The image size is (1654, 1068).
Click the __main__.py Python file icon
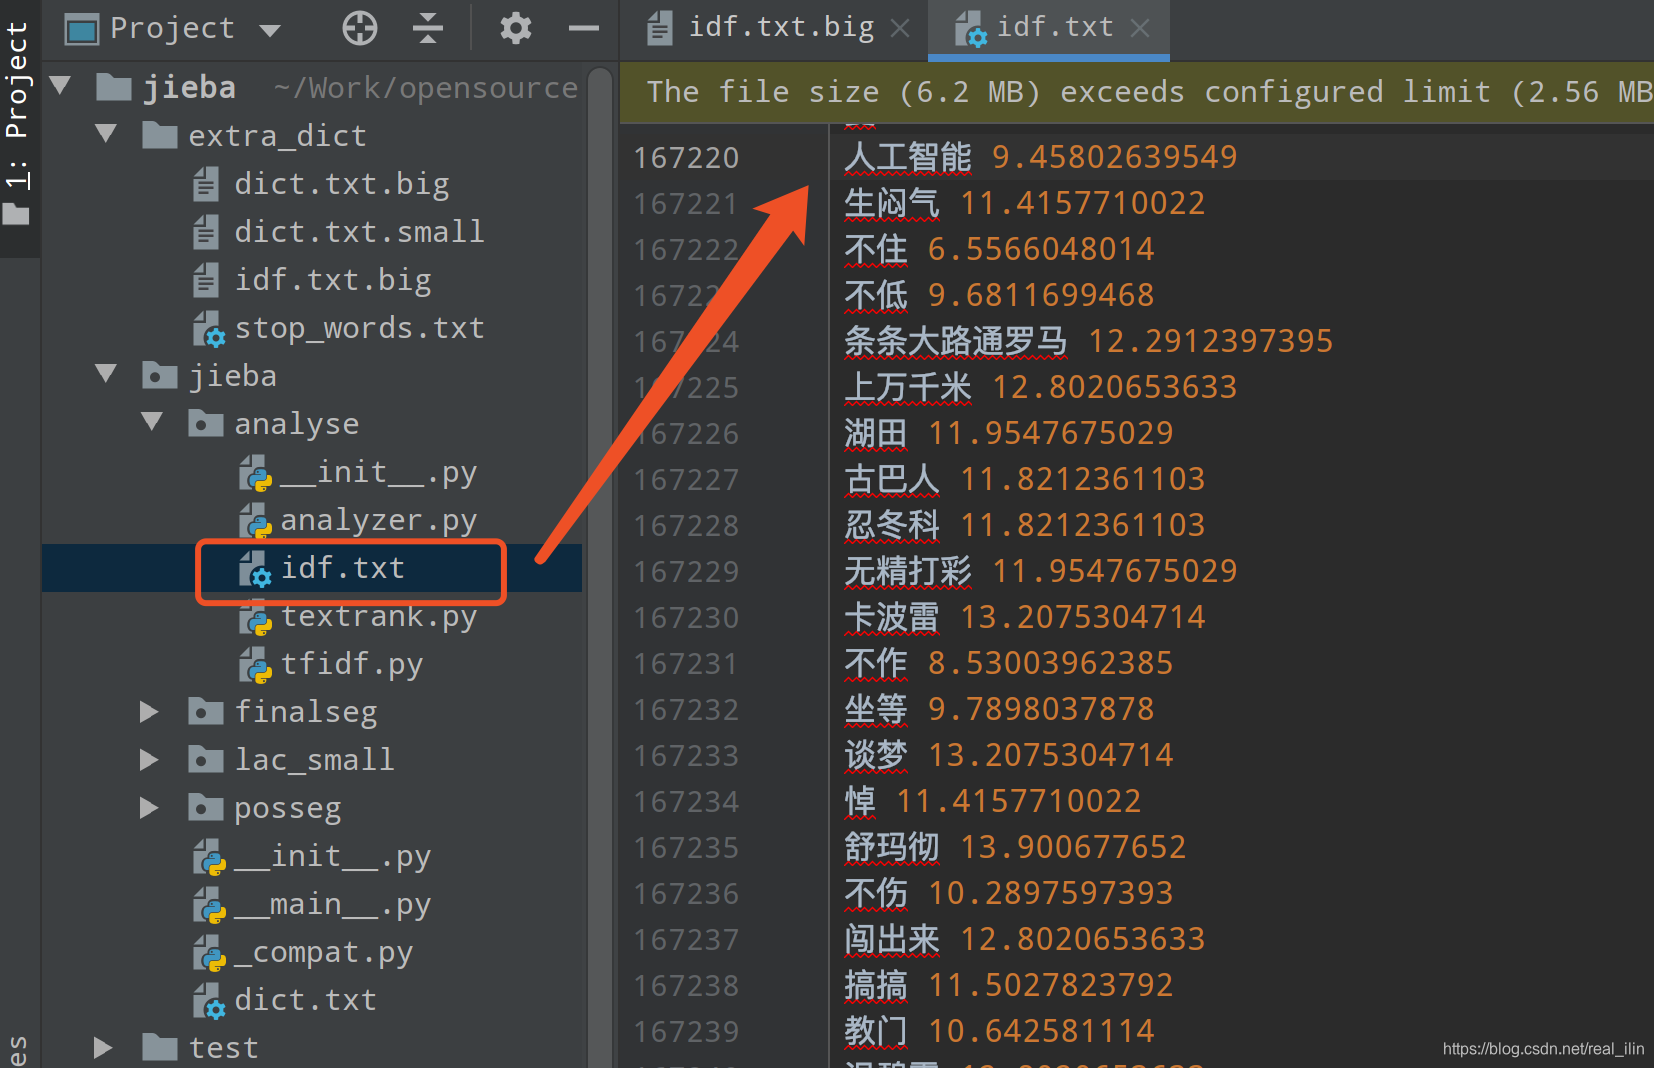point(210,905)
